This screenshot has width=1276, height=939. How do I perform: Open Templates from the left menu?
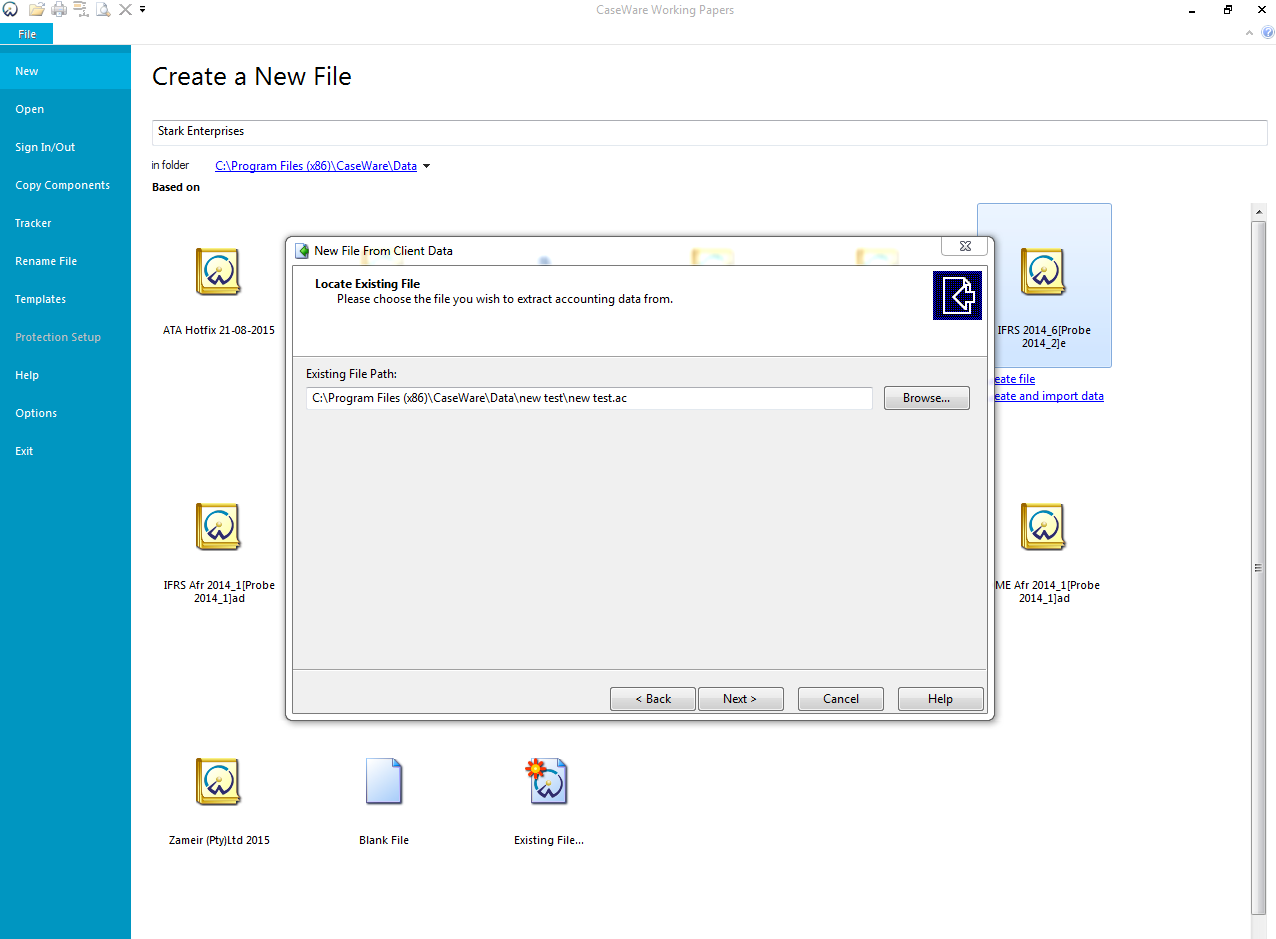coord(65,299)
